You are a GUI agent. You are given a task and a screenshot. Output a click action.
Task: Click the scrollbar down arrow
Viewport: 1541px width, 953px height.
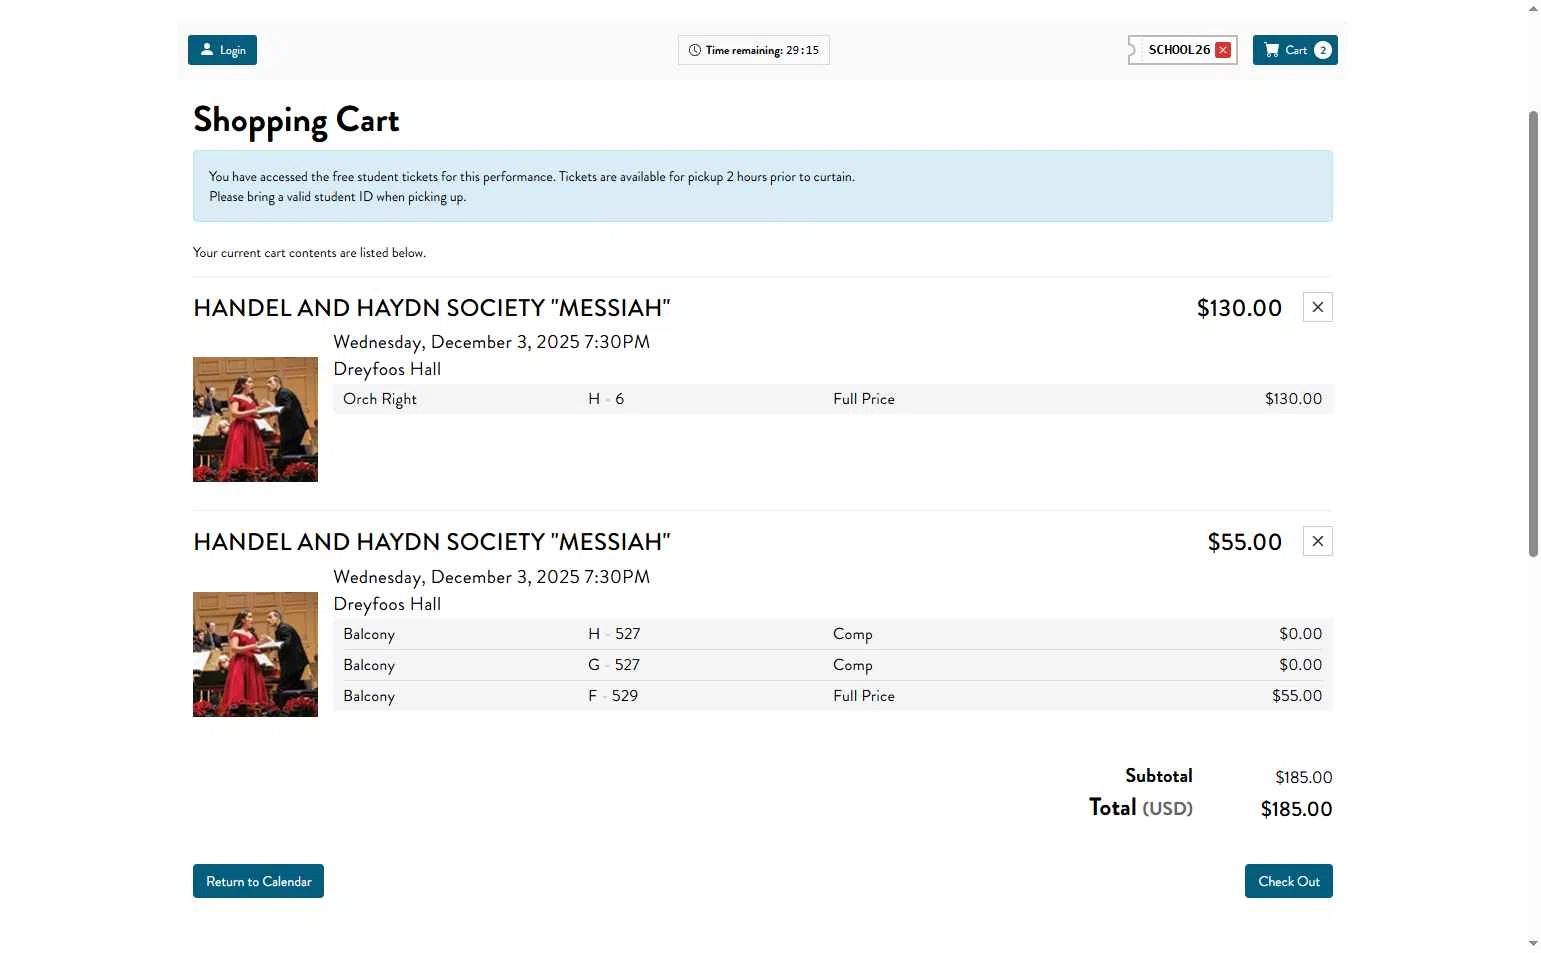click(x=1533, y=943)
